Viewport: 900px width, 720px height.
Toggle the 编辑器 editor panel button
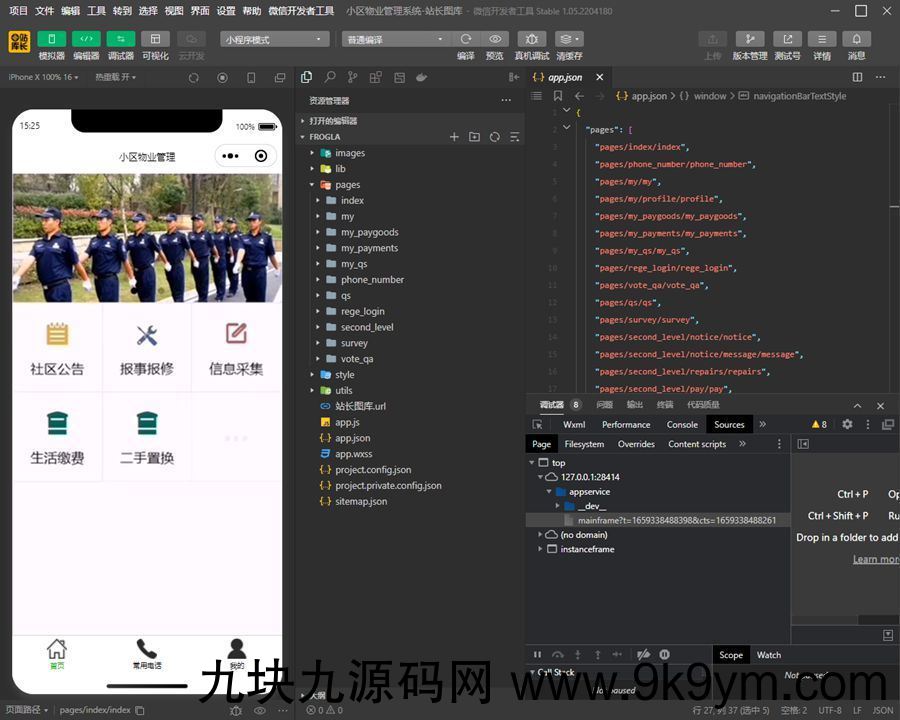[86, 39]
